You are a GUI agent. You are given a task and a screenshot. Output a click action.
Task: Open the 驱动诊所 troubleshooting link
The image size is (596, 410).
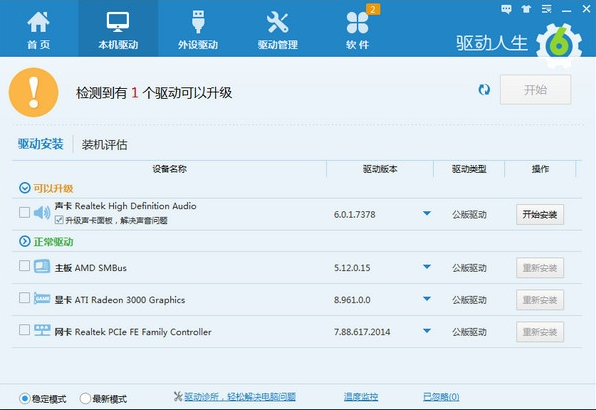tap(240, 397)
